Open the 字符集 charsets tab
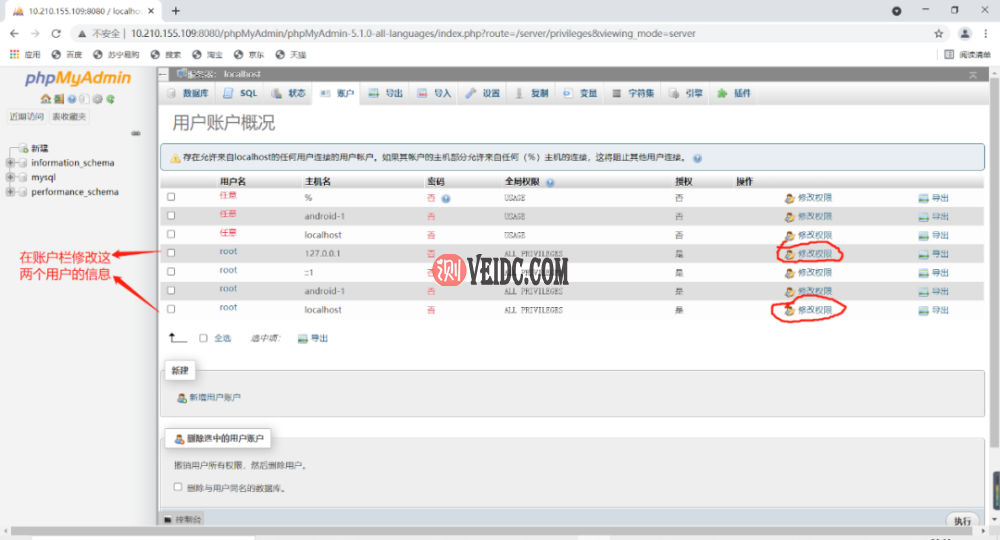The image size is (1000, 540). [x=633, y=93]
